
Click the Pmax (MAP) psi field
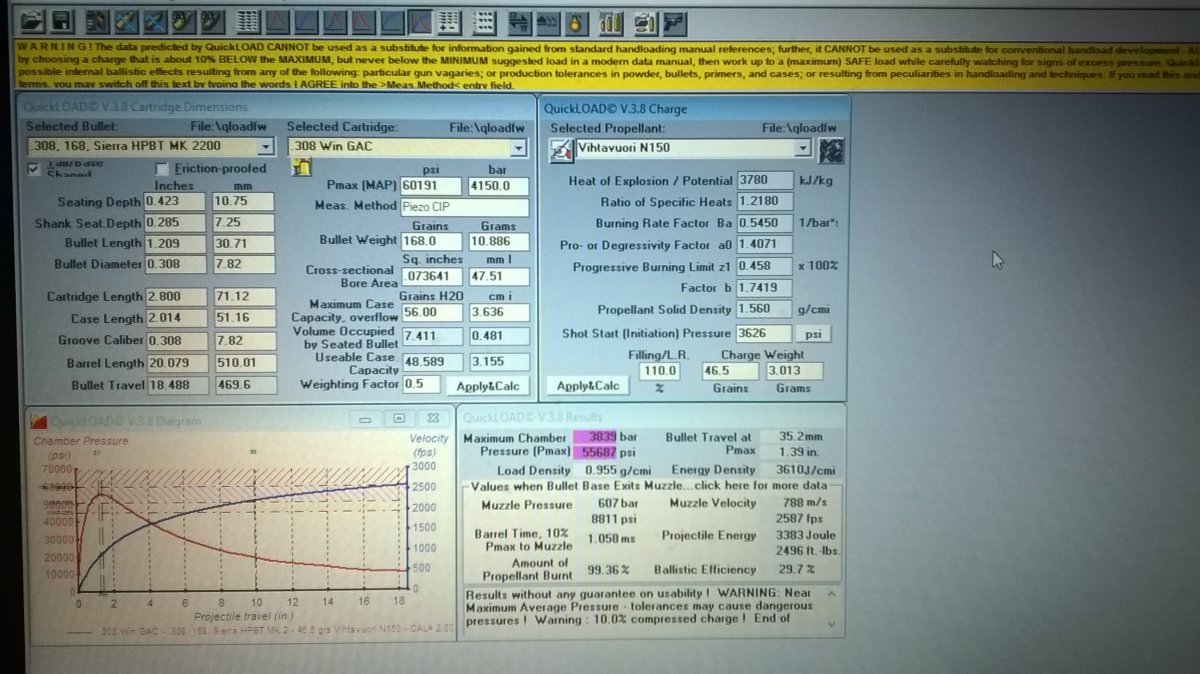tap(431, 185)
